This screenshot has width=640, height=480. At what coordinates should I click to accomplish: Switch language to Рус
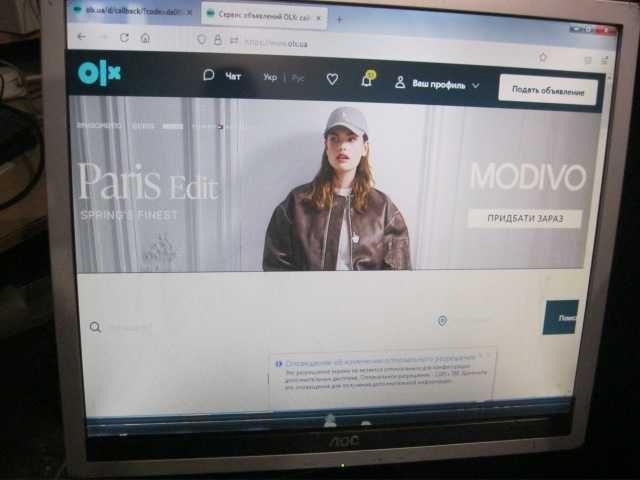[x=298, y=78]
